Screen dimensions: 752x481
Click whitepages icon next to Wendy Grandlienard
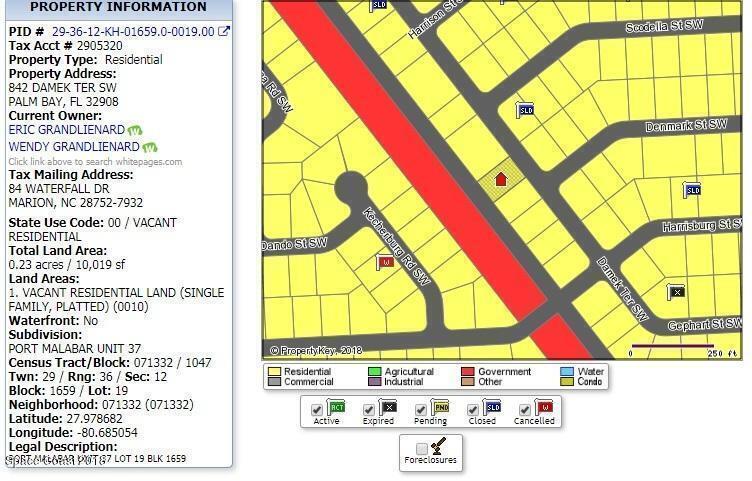tap(150, 147)
